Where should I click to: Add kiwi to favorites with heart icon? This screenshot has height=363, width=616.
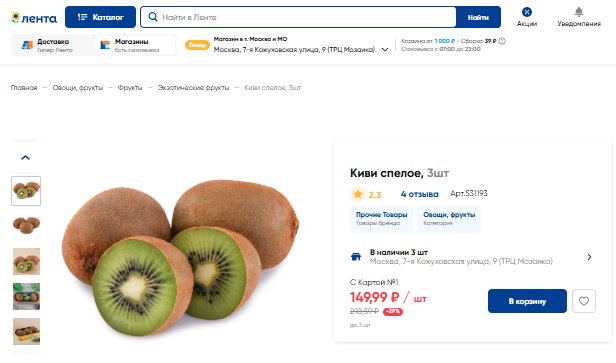pyautogui.click(x=584, y=301)
